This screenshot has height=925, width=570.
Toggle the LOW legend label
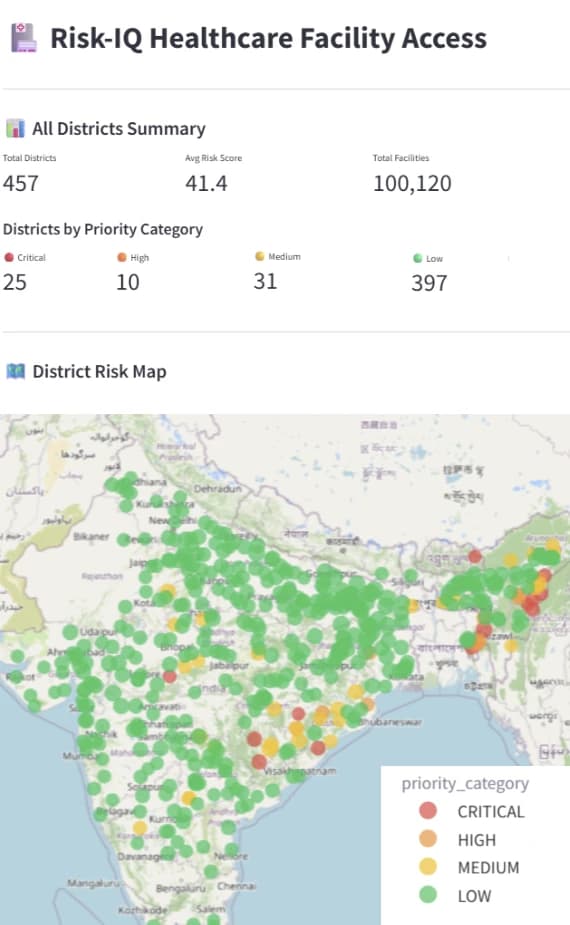pos(474,896)
